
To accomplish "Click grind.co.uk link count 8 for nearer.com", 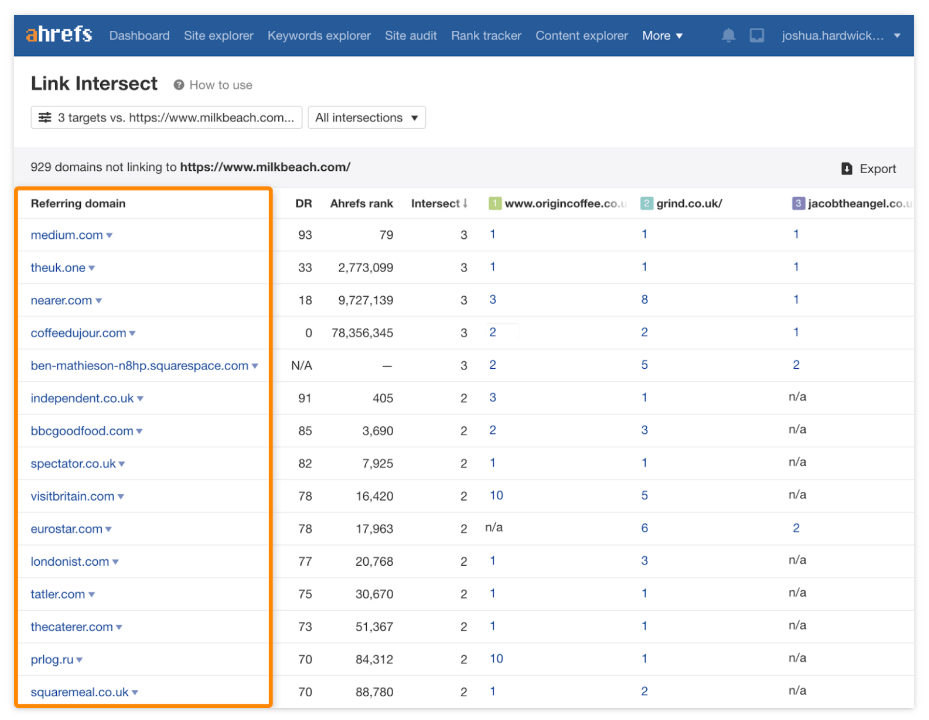I will point(644,299).
